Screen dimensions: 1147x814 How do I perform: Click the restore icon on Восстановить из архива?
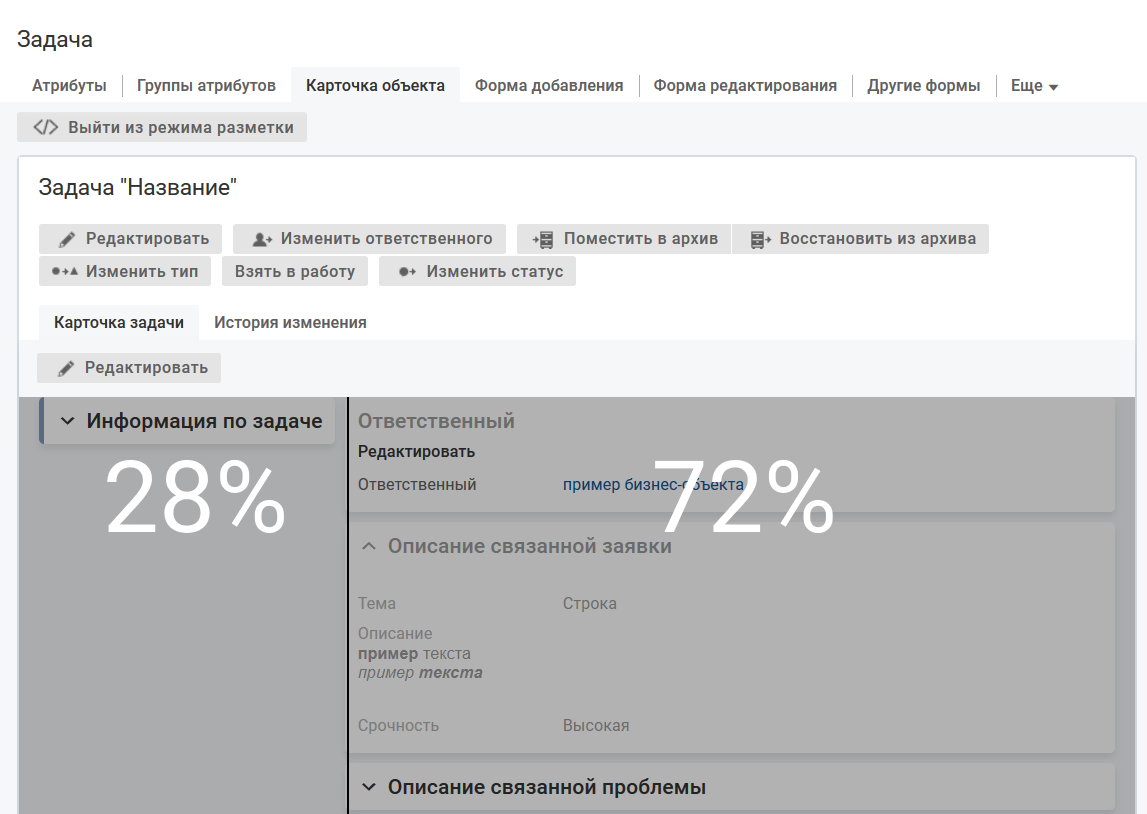point(761,239)
